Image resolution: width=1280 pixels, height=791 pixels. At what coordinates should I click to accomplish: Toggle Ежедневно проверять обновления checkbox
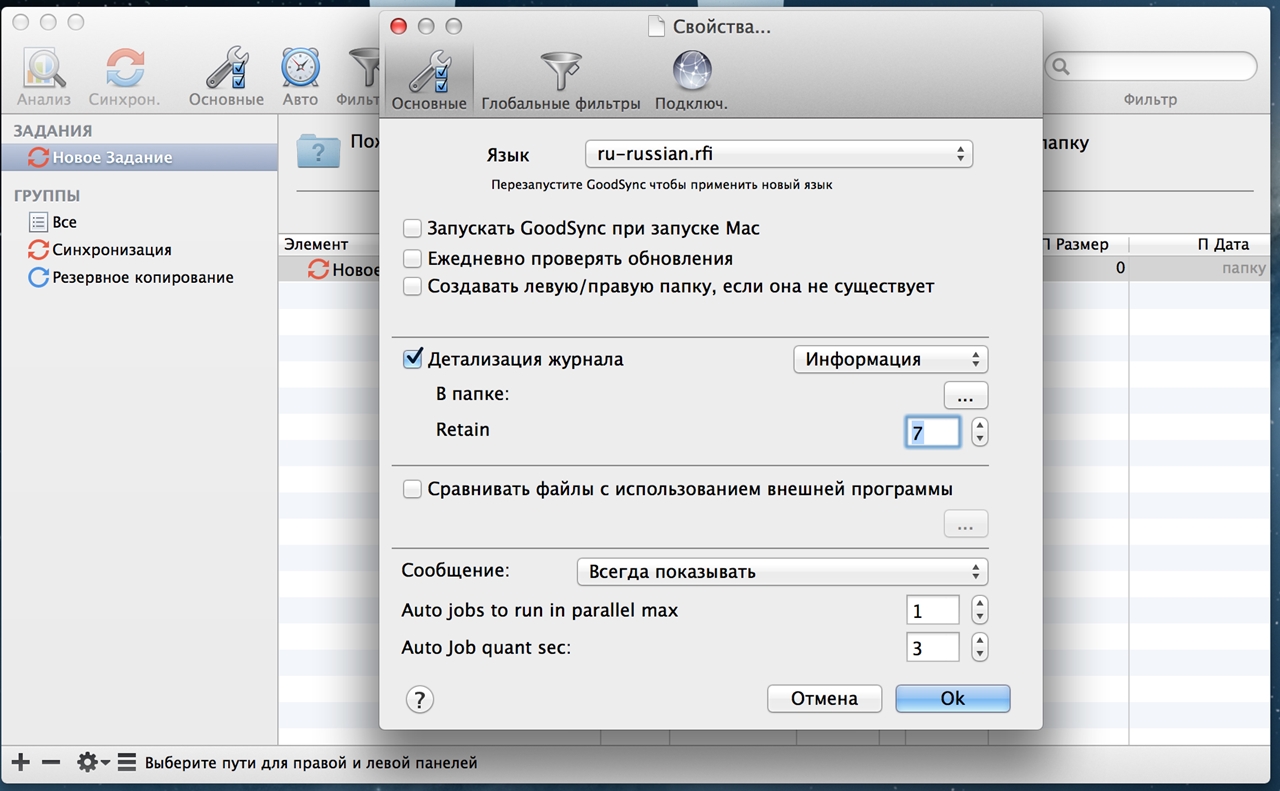412,259
